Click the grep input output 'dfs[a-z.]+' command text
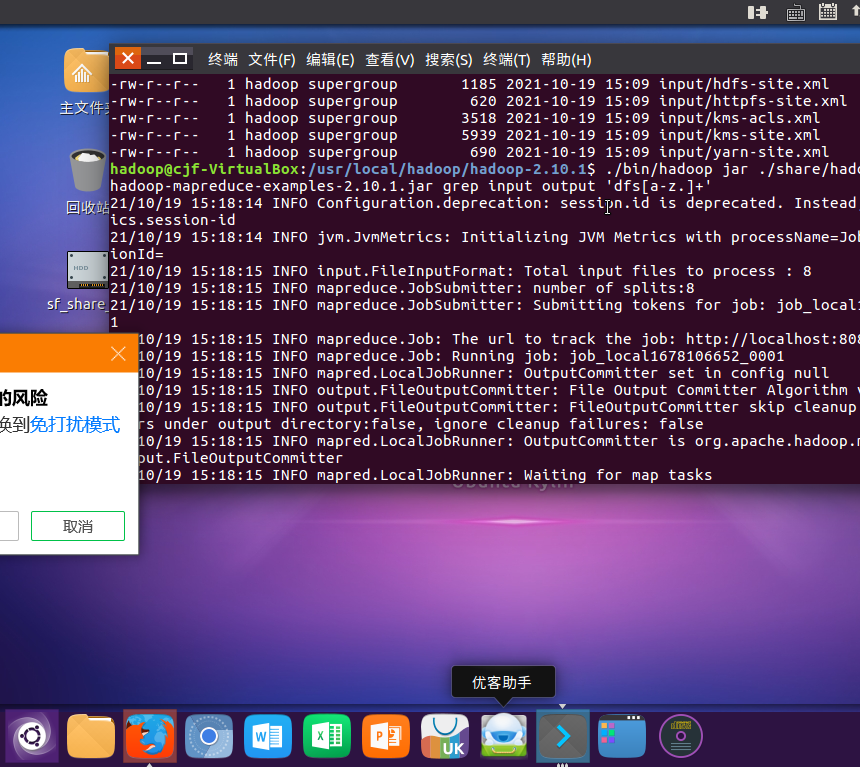The width and height of the screenshot is (860, 767). [578, 186]
